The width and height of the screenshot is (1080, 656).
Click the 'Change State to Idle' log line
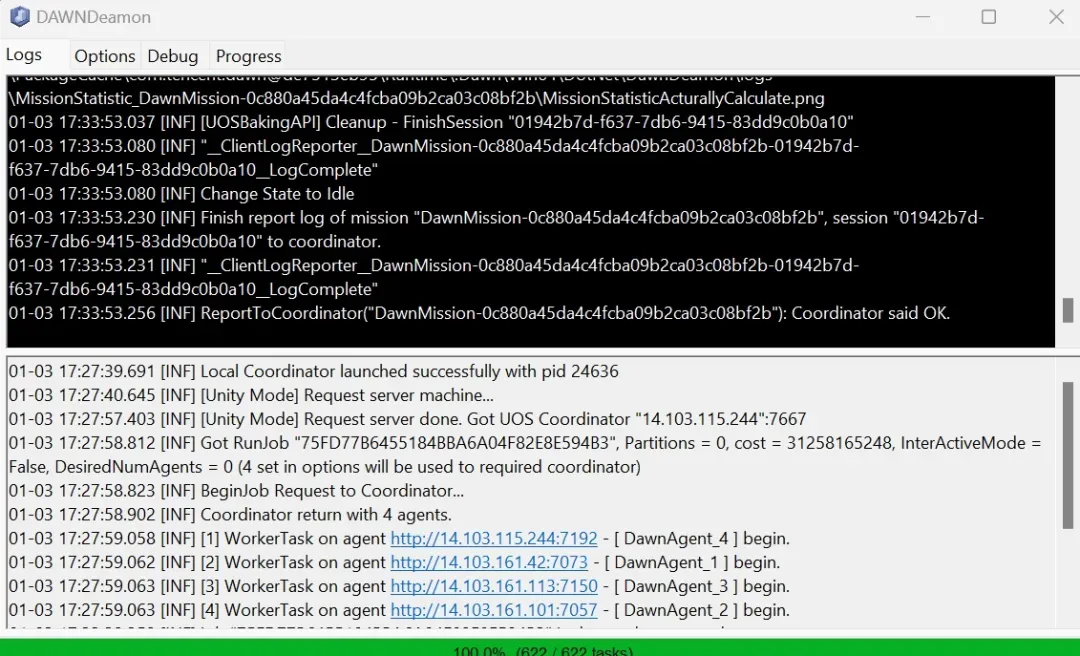181,194
